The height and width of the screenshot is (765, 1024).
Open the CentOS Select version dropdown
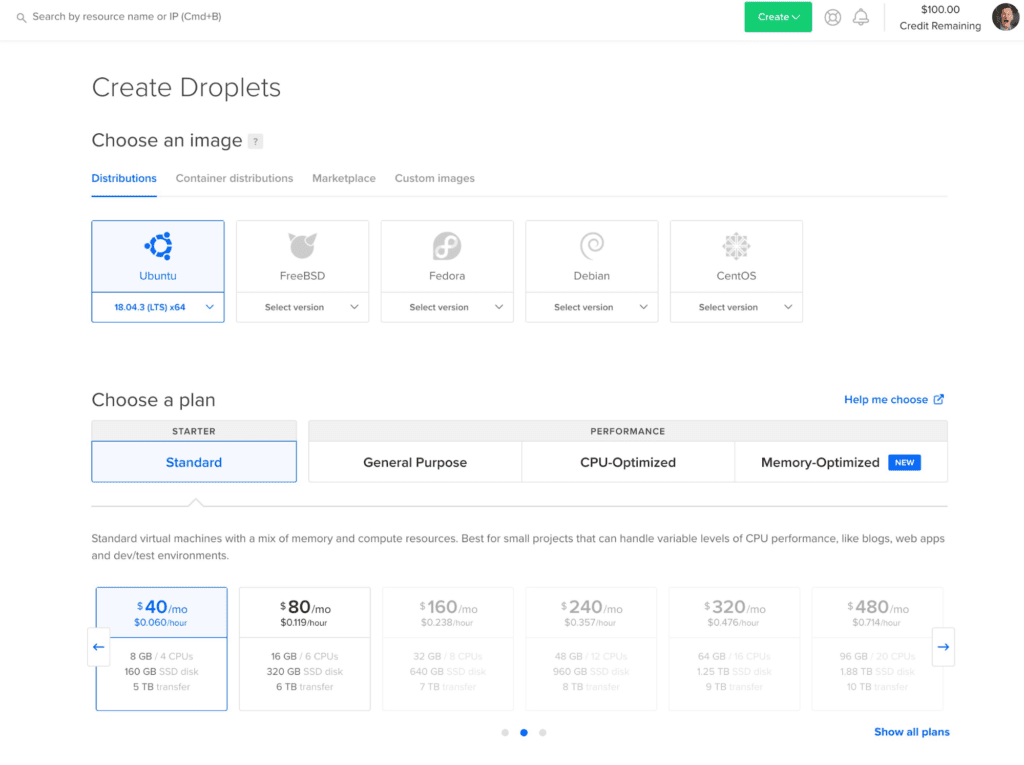point(736,307)
